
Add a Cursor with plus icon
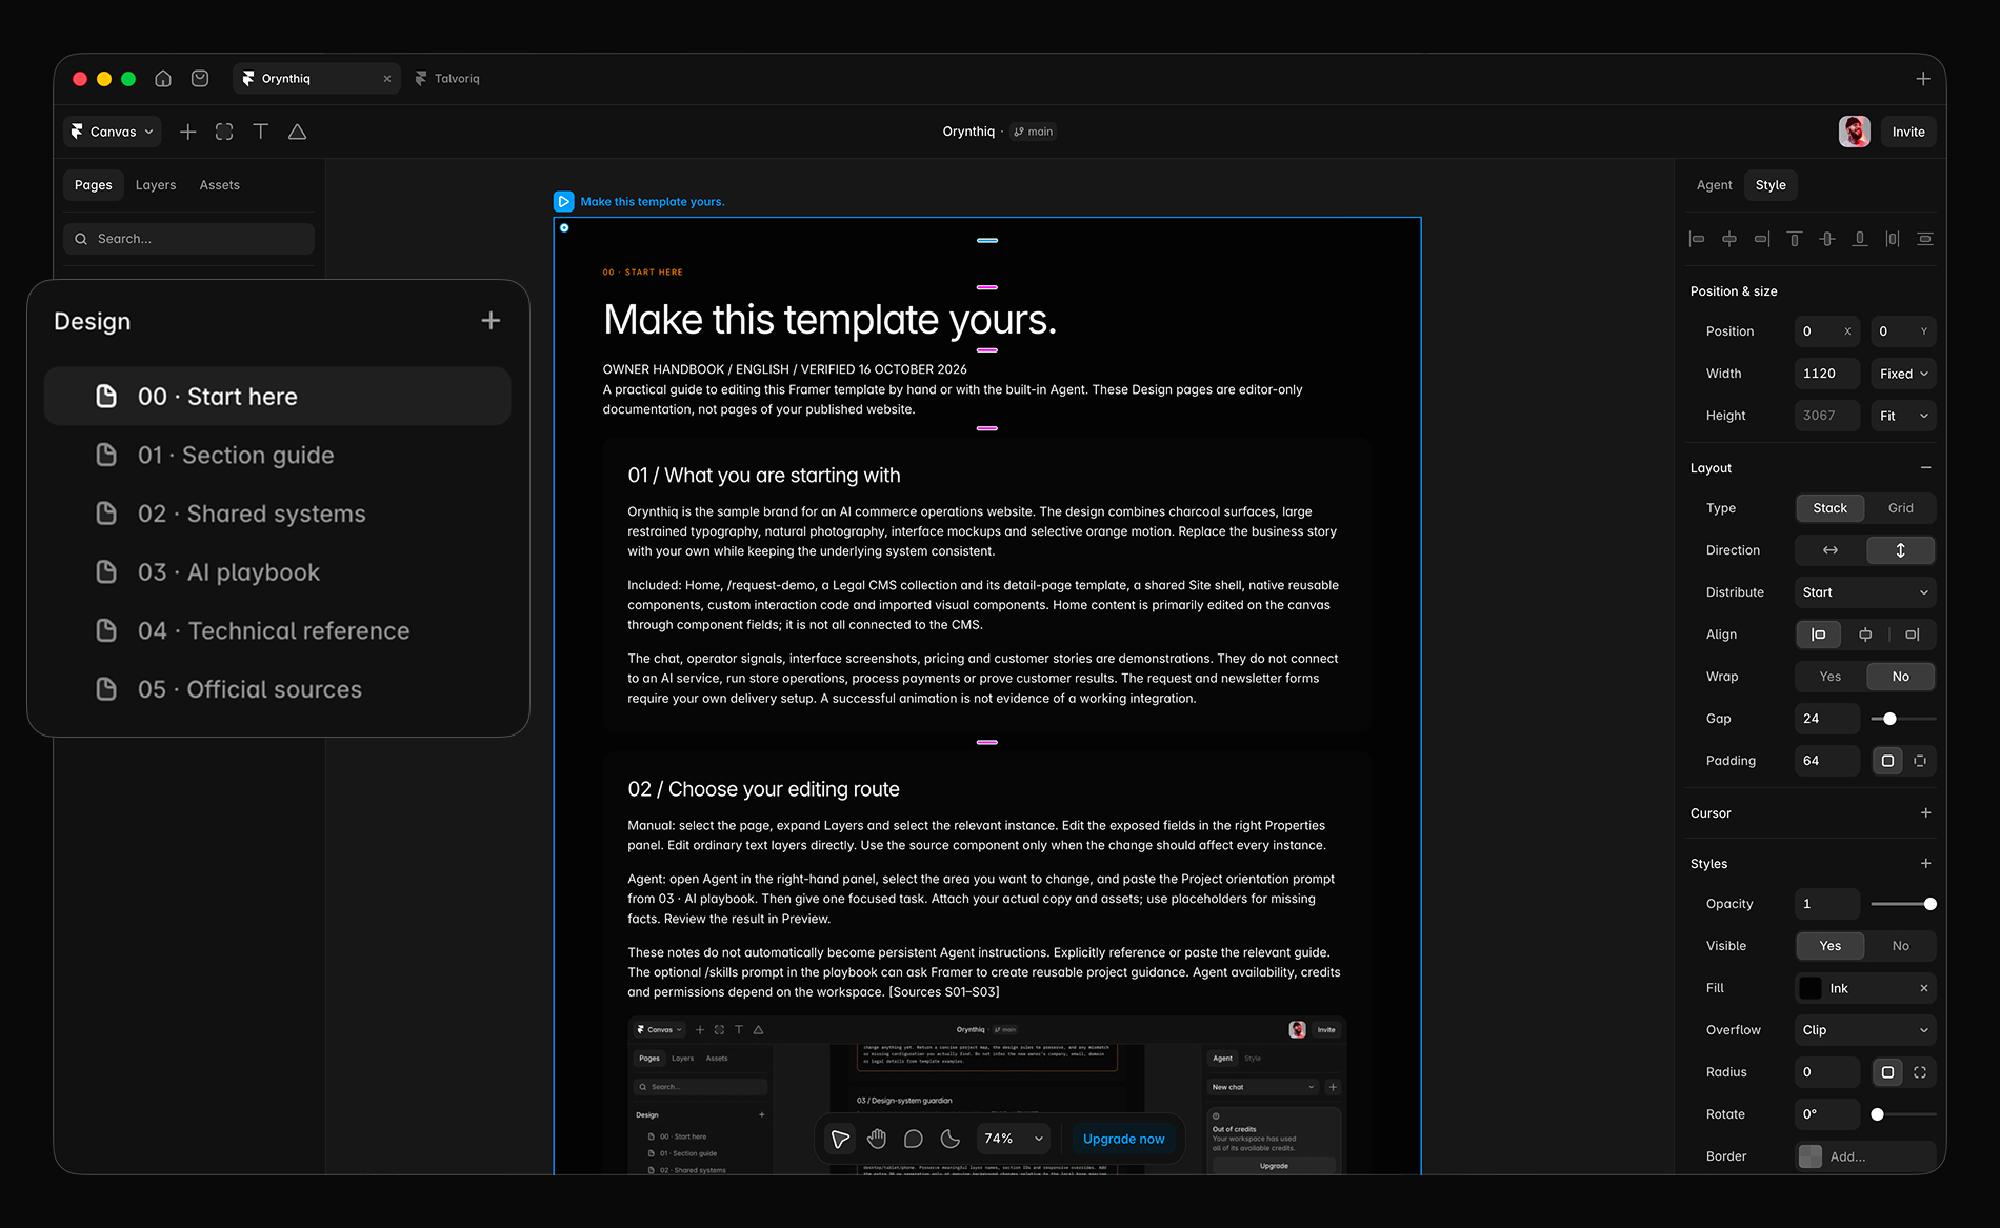click(1926, 812)
